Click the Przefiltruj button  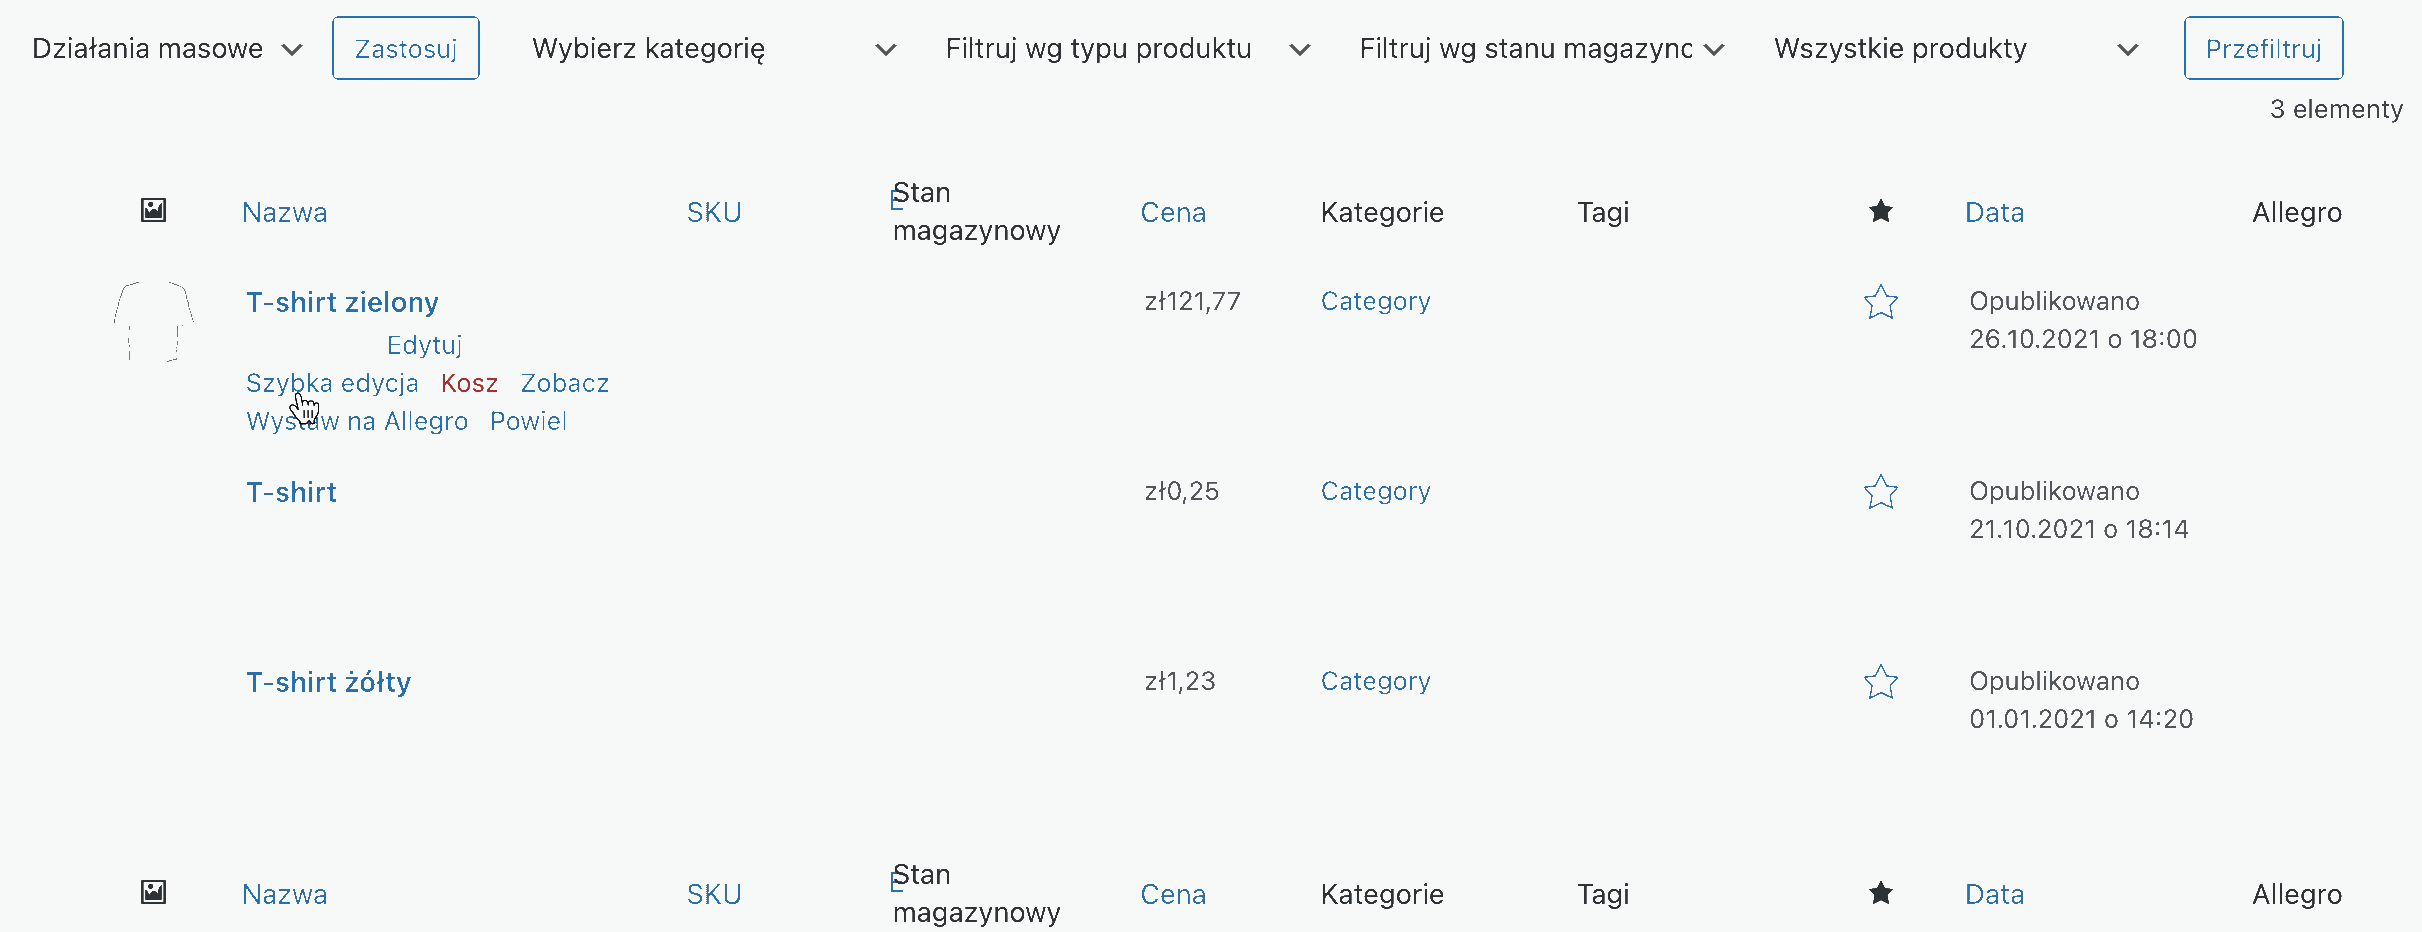2263,48
